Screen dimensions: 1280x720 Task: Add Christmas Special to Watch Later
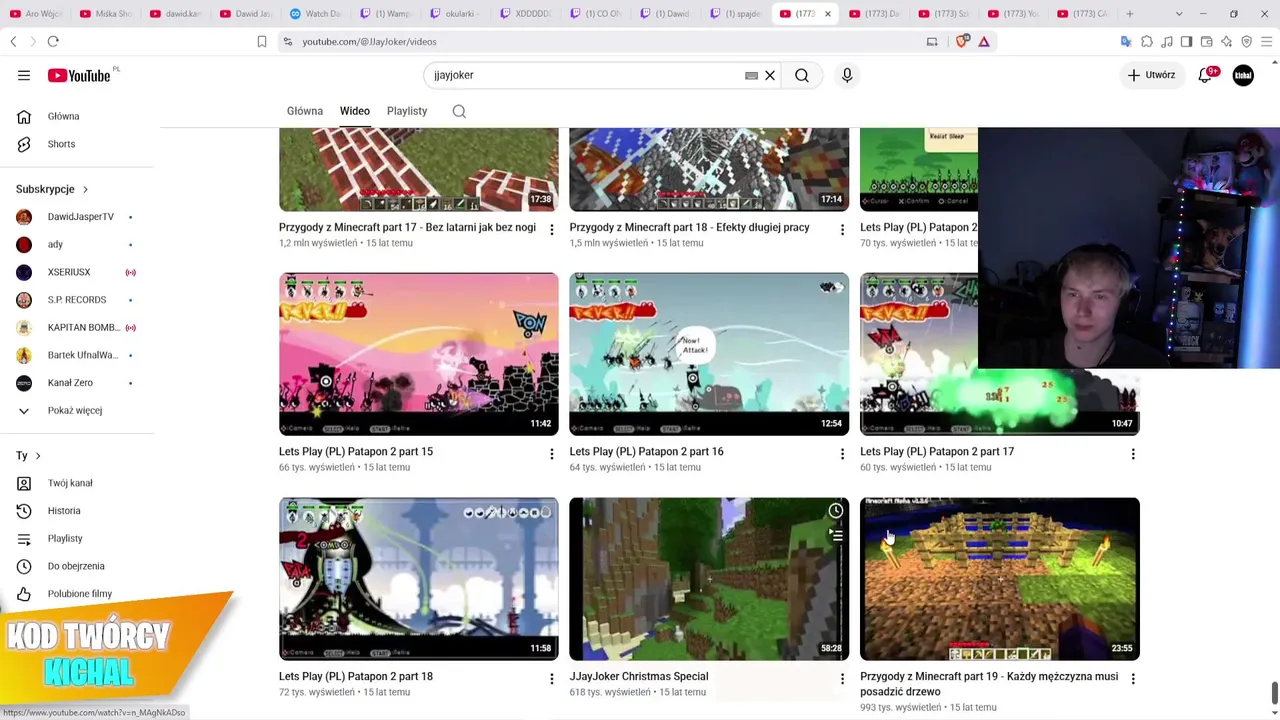(x=836, y=511)
